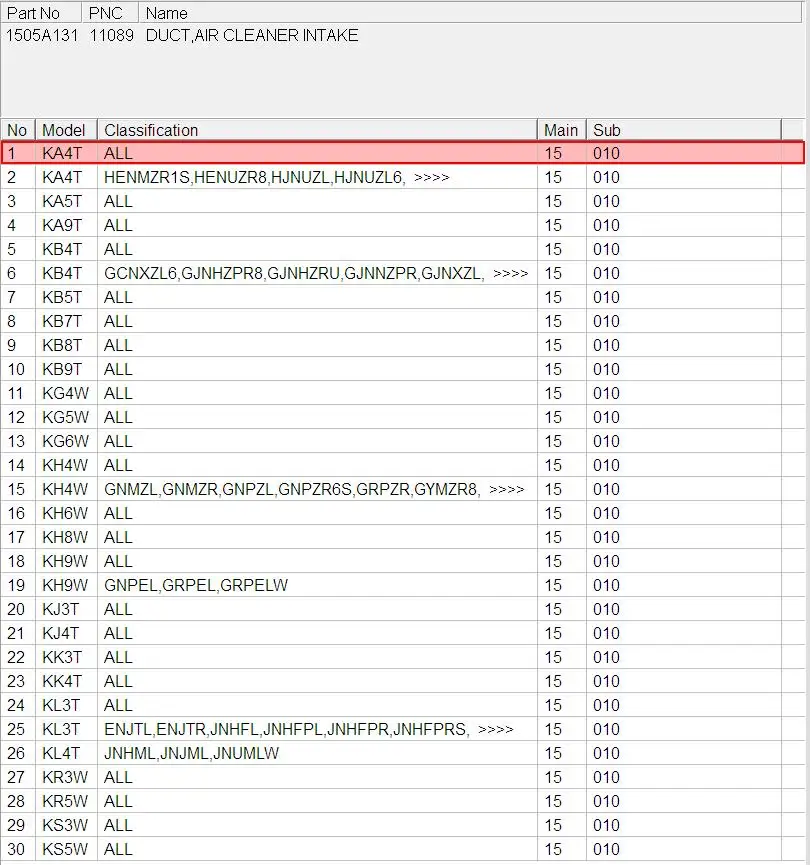Image resolution: width=810 pixels, height=865 pixels.
Task: Expand the >>>> marker in the ENJTL row
Action: (x=495, y=729)
